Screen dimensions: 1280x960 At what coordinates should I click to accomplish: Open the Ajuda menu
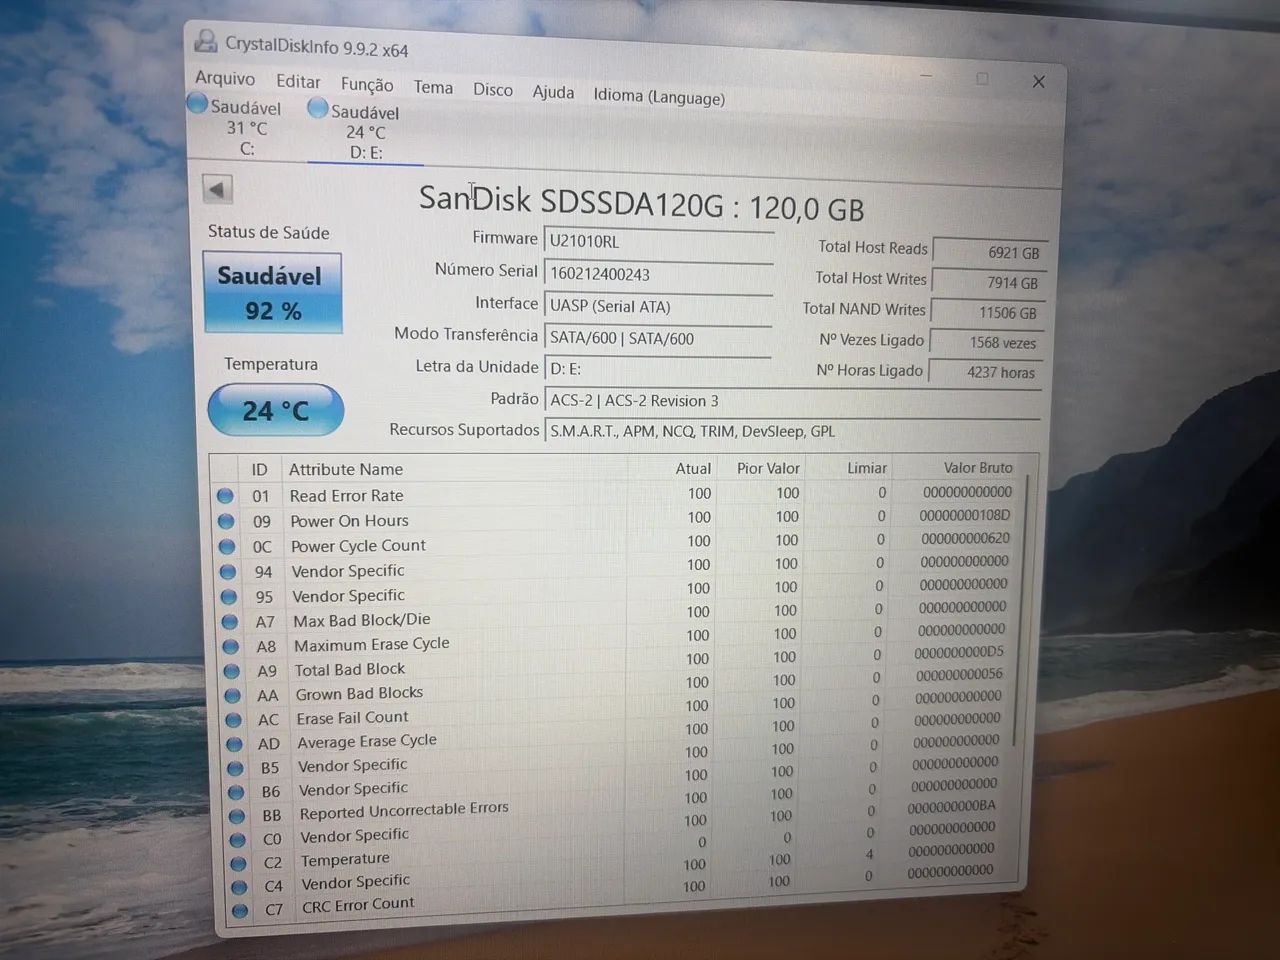tap(553, 92)
